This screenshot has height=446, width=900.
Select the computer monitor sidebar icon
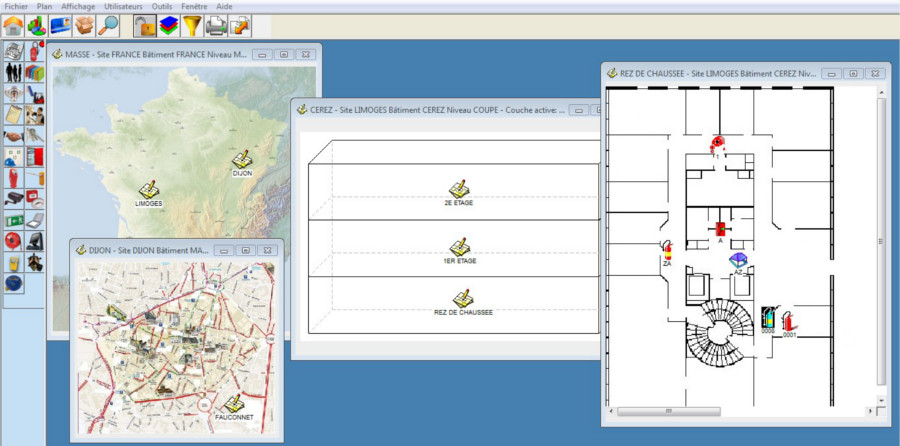(x=35, y=242)
